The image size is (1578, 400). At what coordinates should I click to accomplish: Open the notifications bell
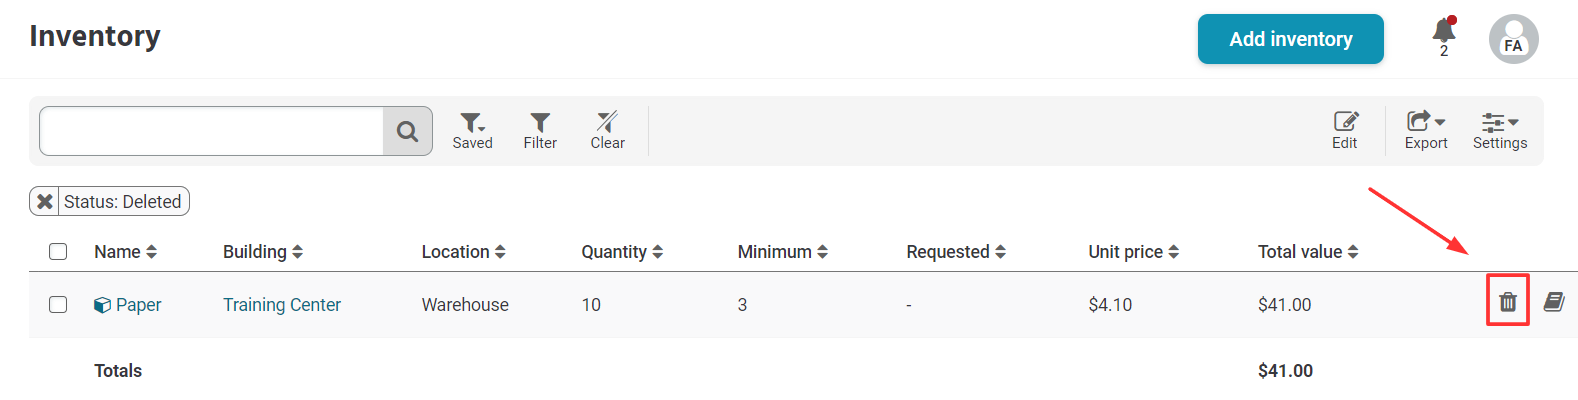click(x=1443, y=33)
